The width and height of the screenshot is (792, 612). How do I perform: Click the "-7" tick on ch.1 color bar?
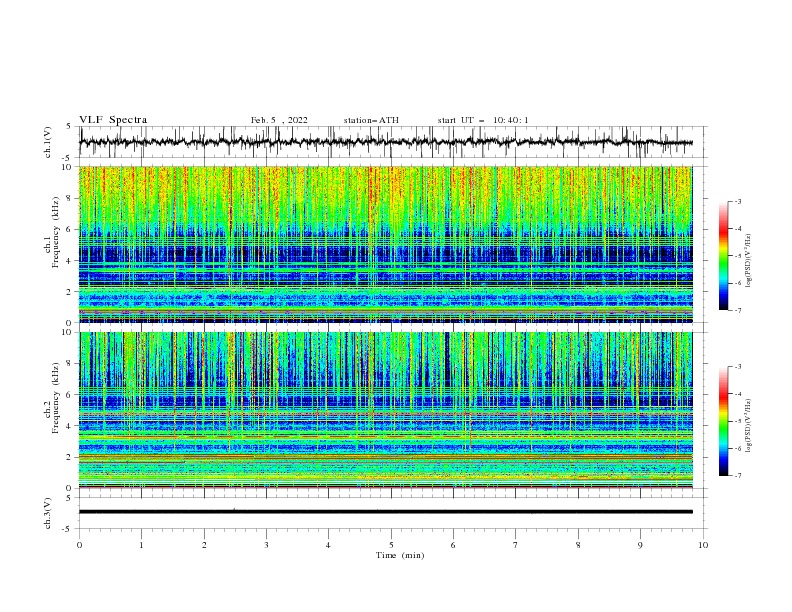[x=738, y=311]
